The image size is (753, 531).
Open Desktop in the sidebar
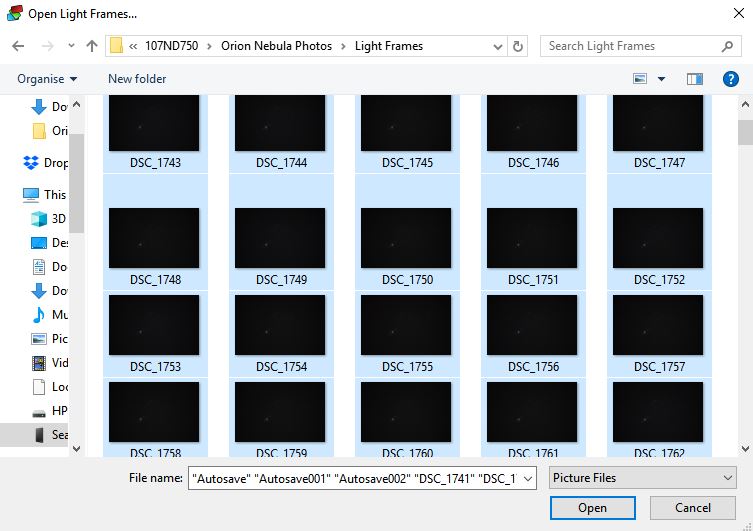(x=49, y=242)
